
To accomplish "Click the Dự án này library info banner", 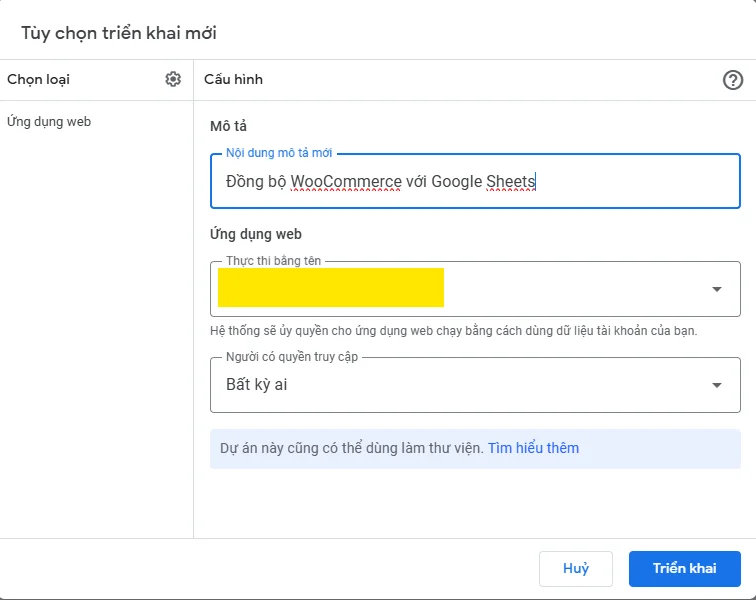I will click(475, 449).
